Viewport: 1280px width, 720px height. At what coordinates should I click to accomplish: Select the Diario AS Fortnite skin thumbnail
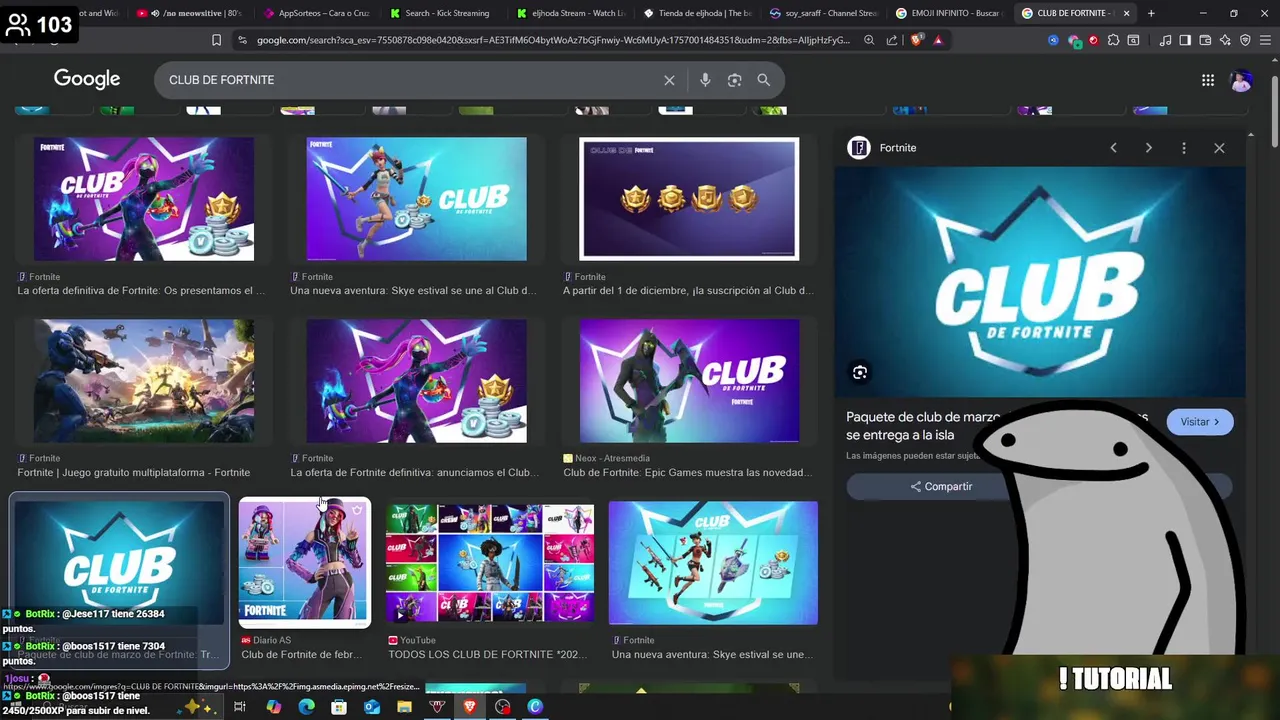click(x=305, y=563)
